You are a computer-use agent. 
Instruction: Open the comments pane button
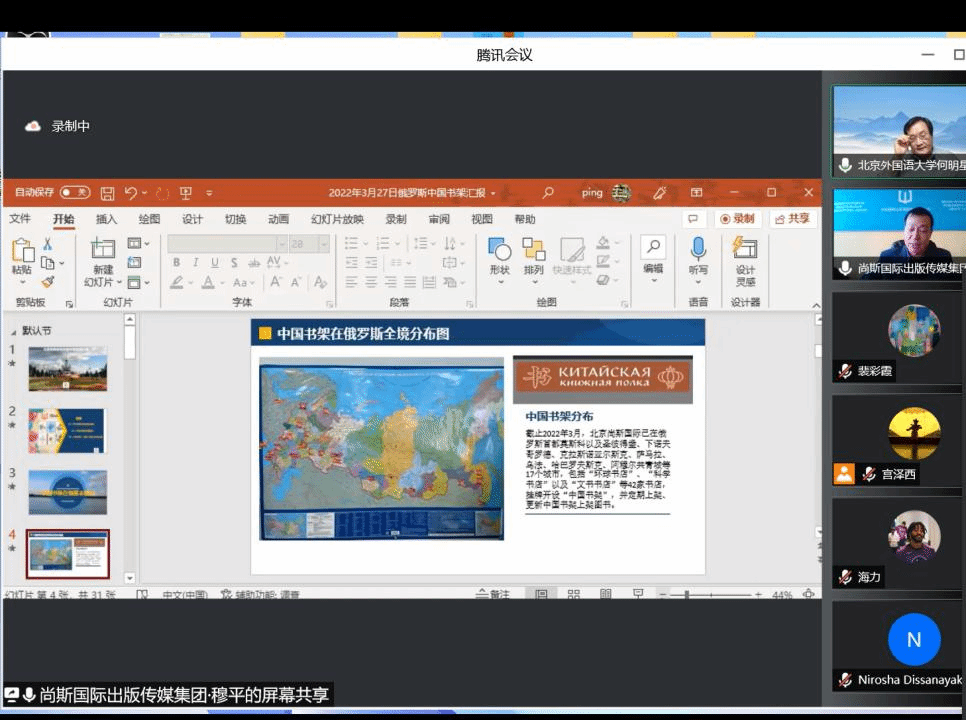click(693, 219)
